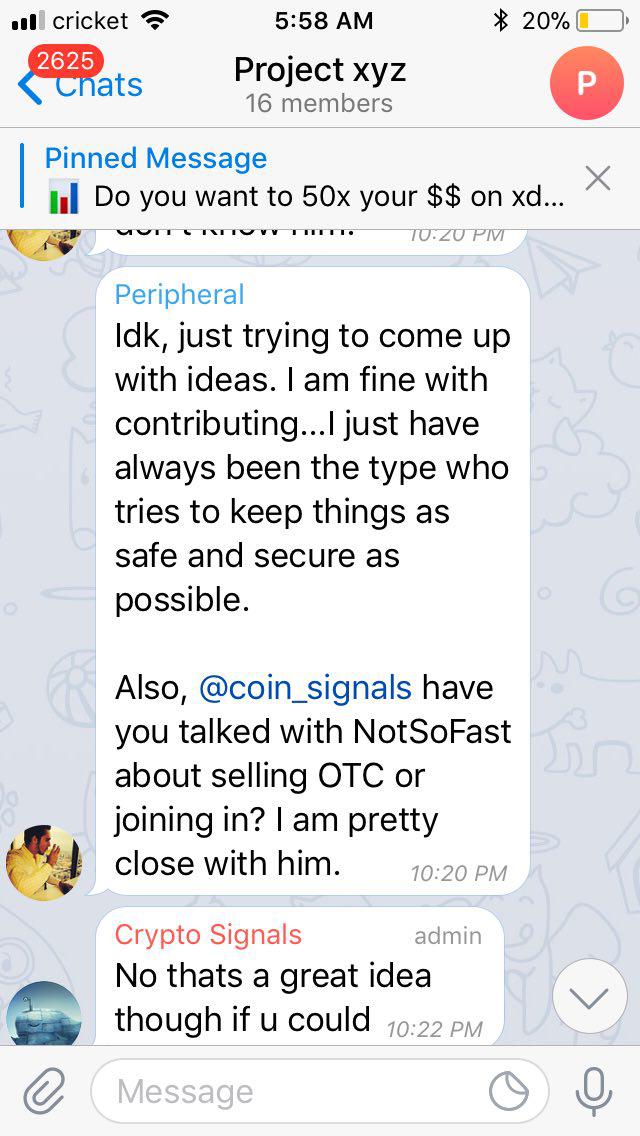Tap the bar chart emoji in pinned message

pos(64,196)
